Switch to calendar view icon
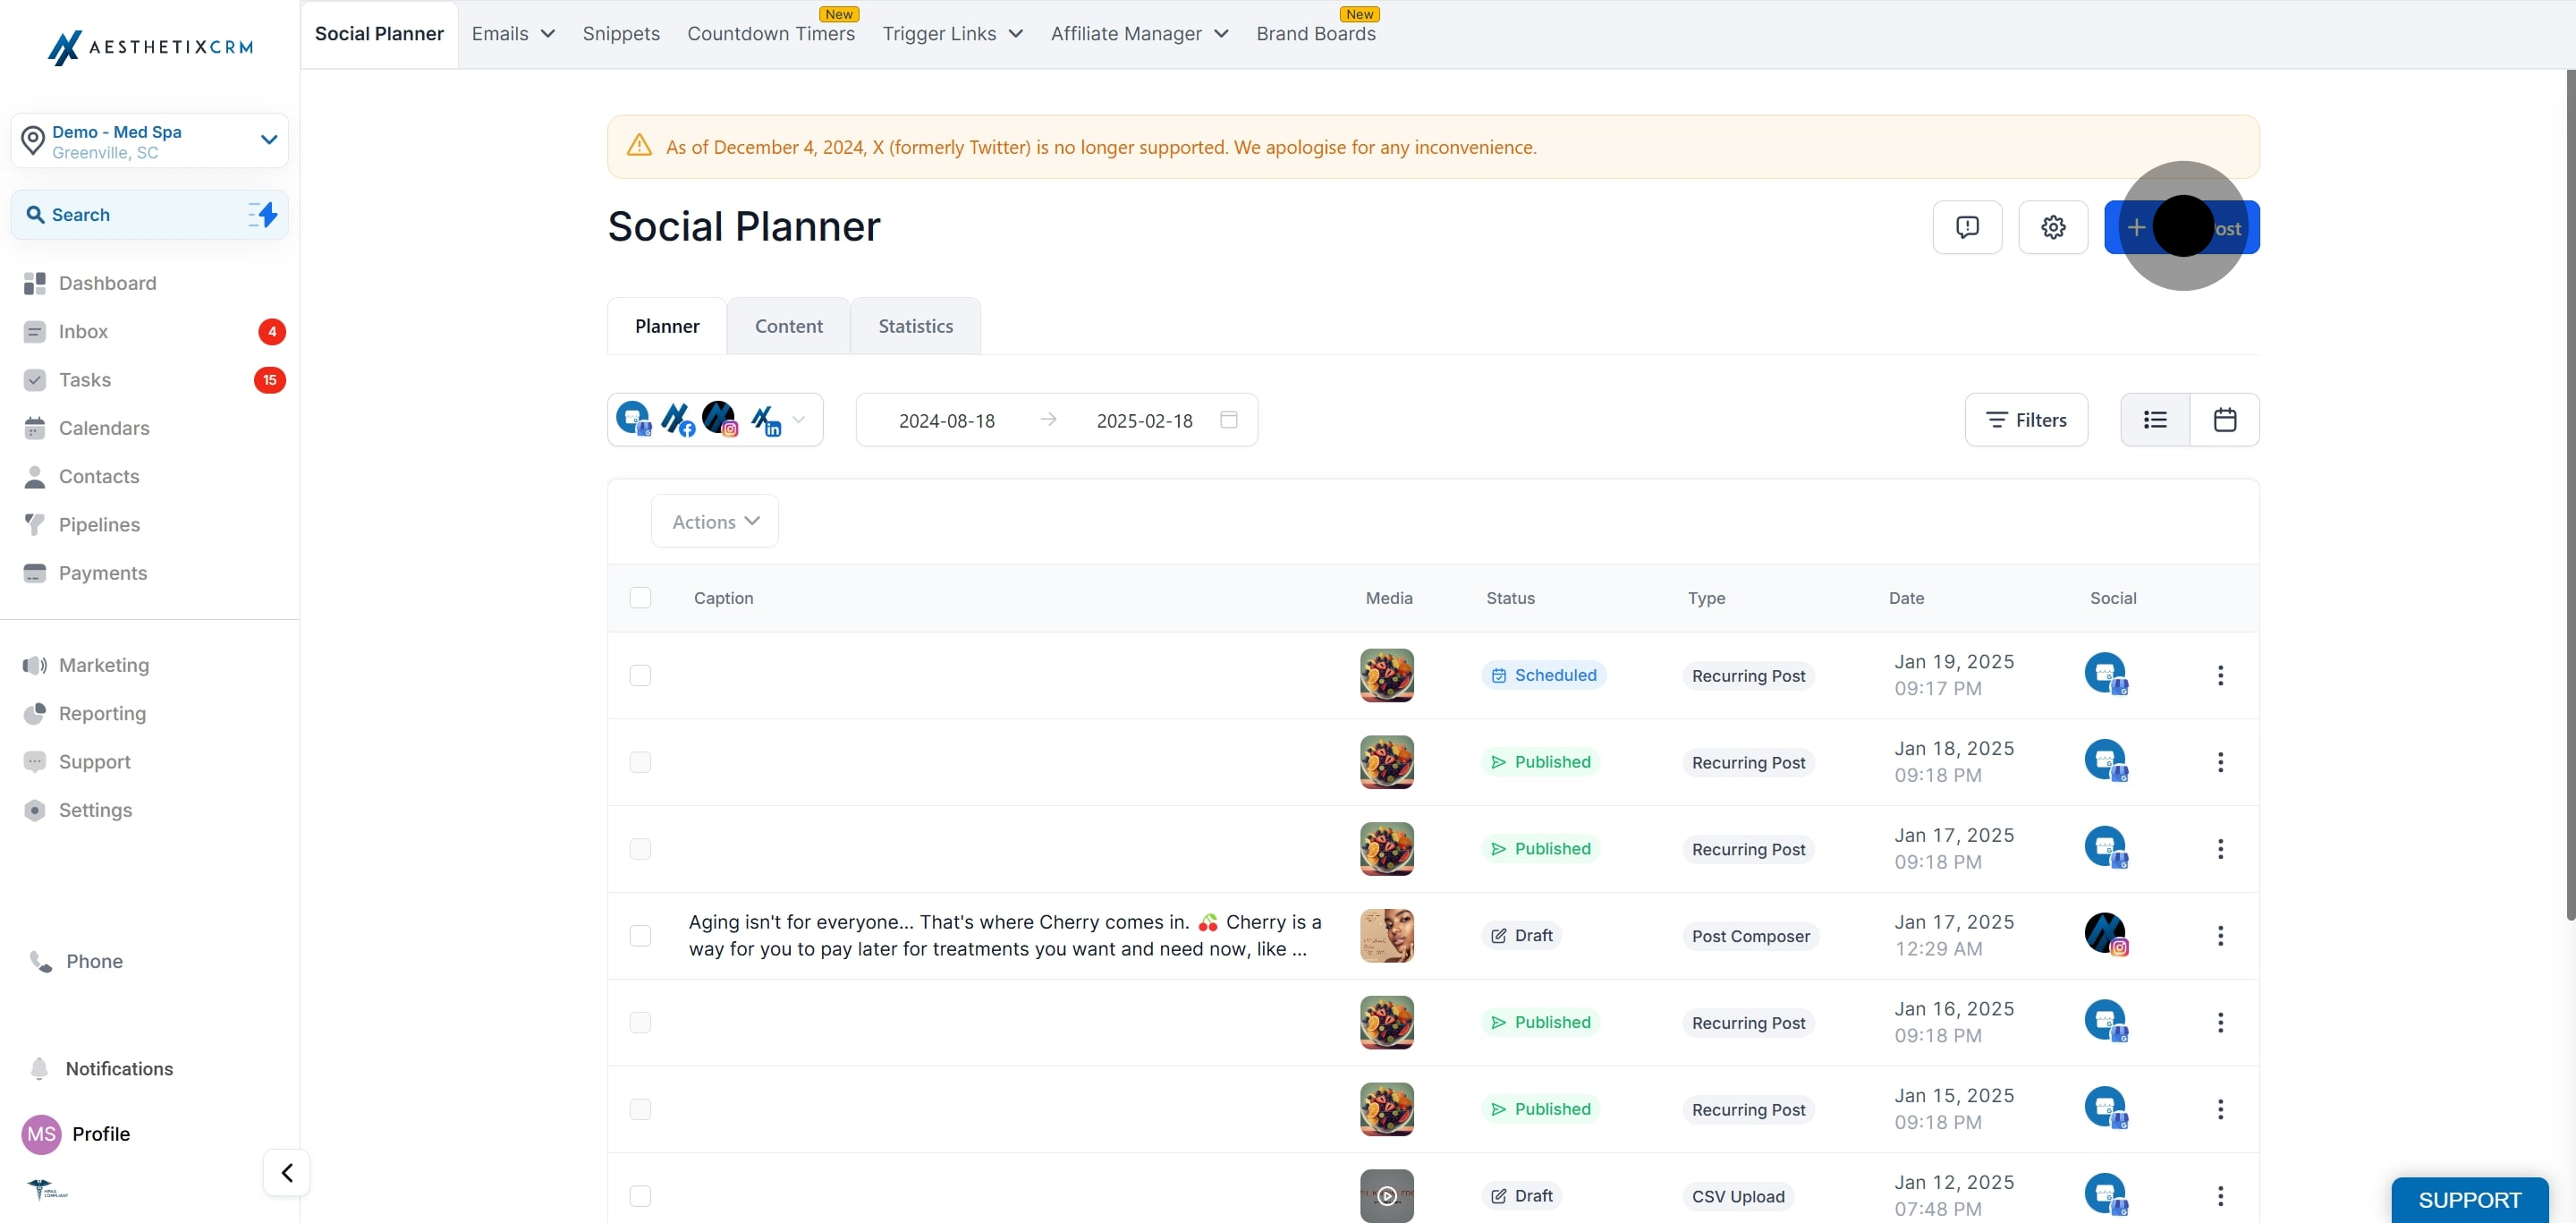Screen dimensions: 2576x1223 pos(2224,420)
